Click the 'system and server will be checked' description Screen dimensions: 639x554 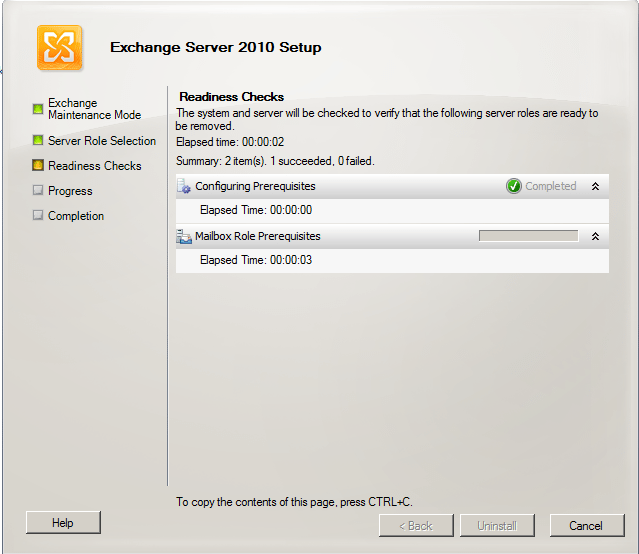387,119
